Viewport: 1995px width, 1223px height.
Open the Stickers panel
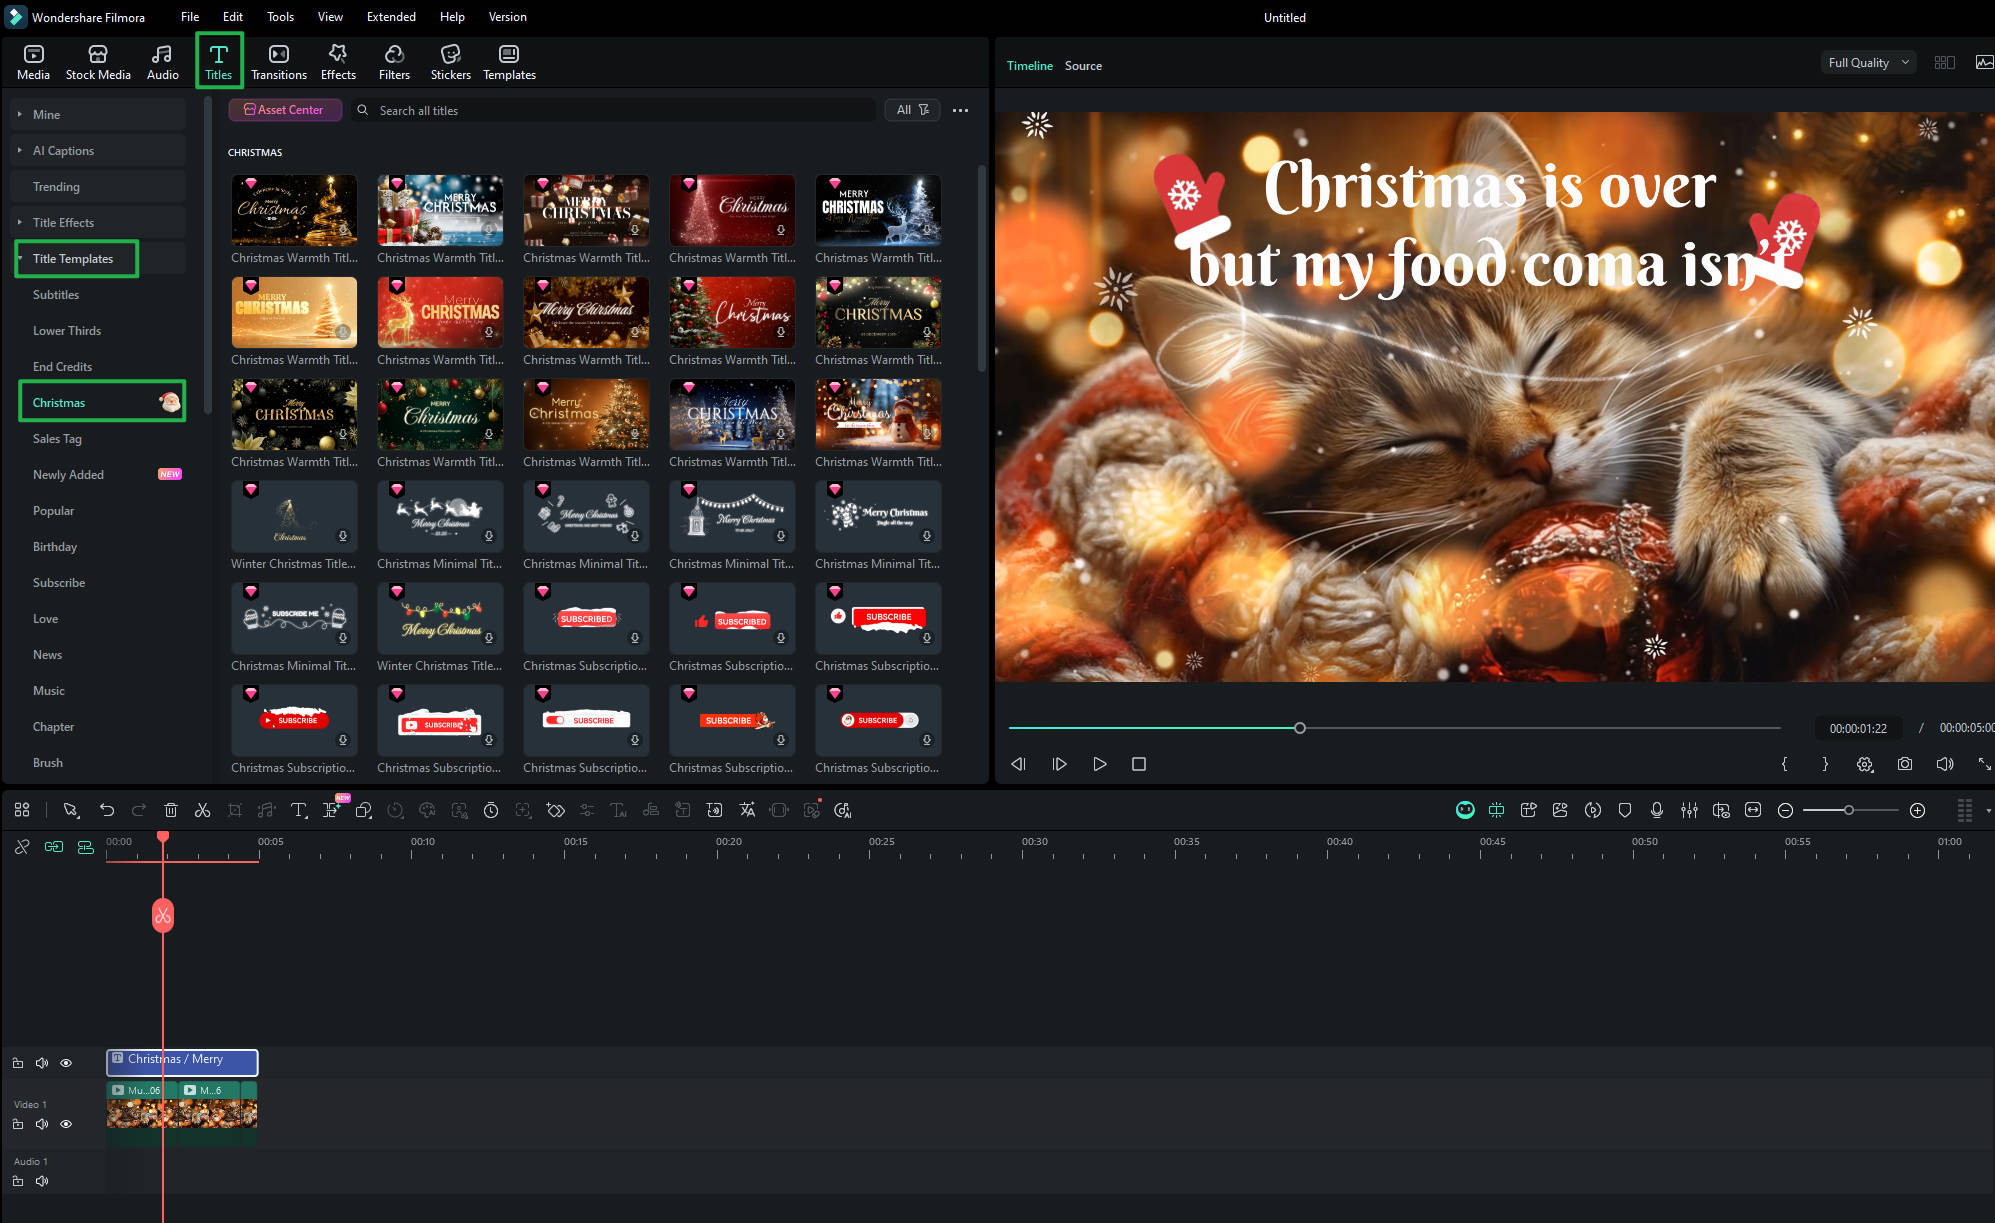point(450,62)
